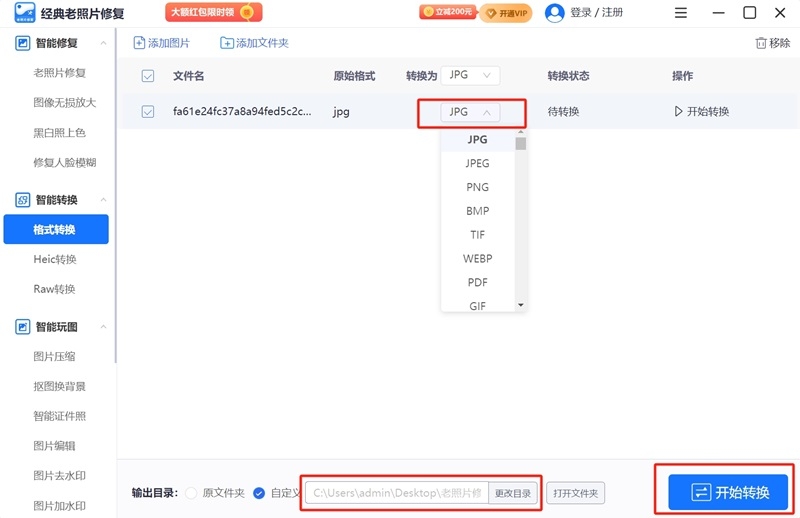Click the 添加文件夹 button text
The height and width of the screenshot is (518, 800).
[x=262, y=43]
